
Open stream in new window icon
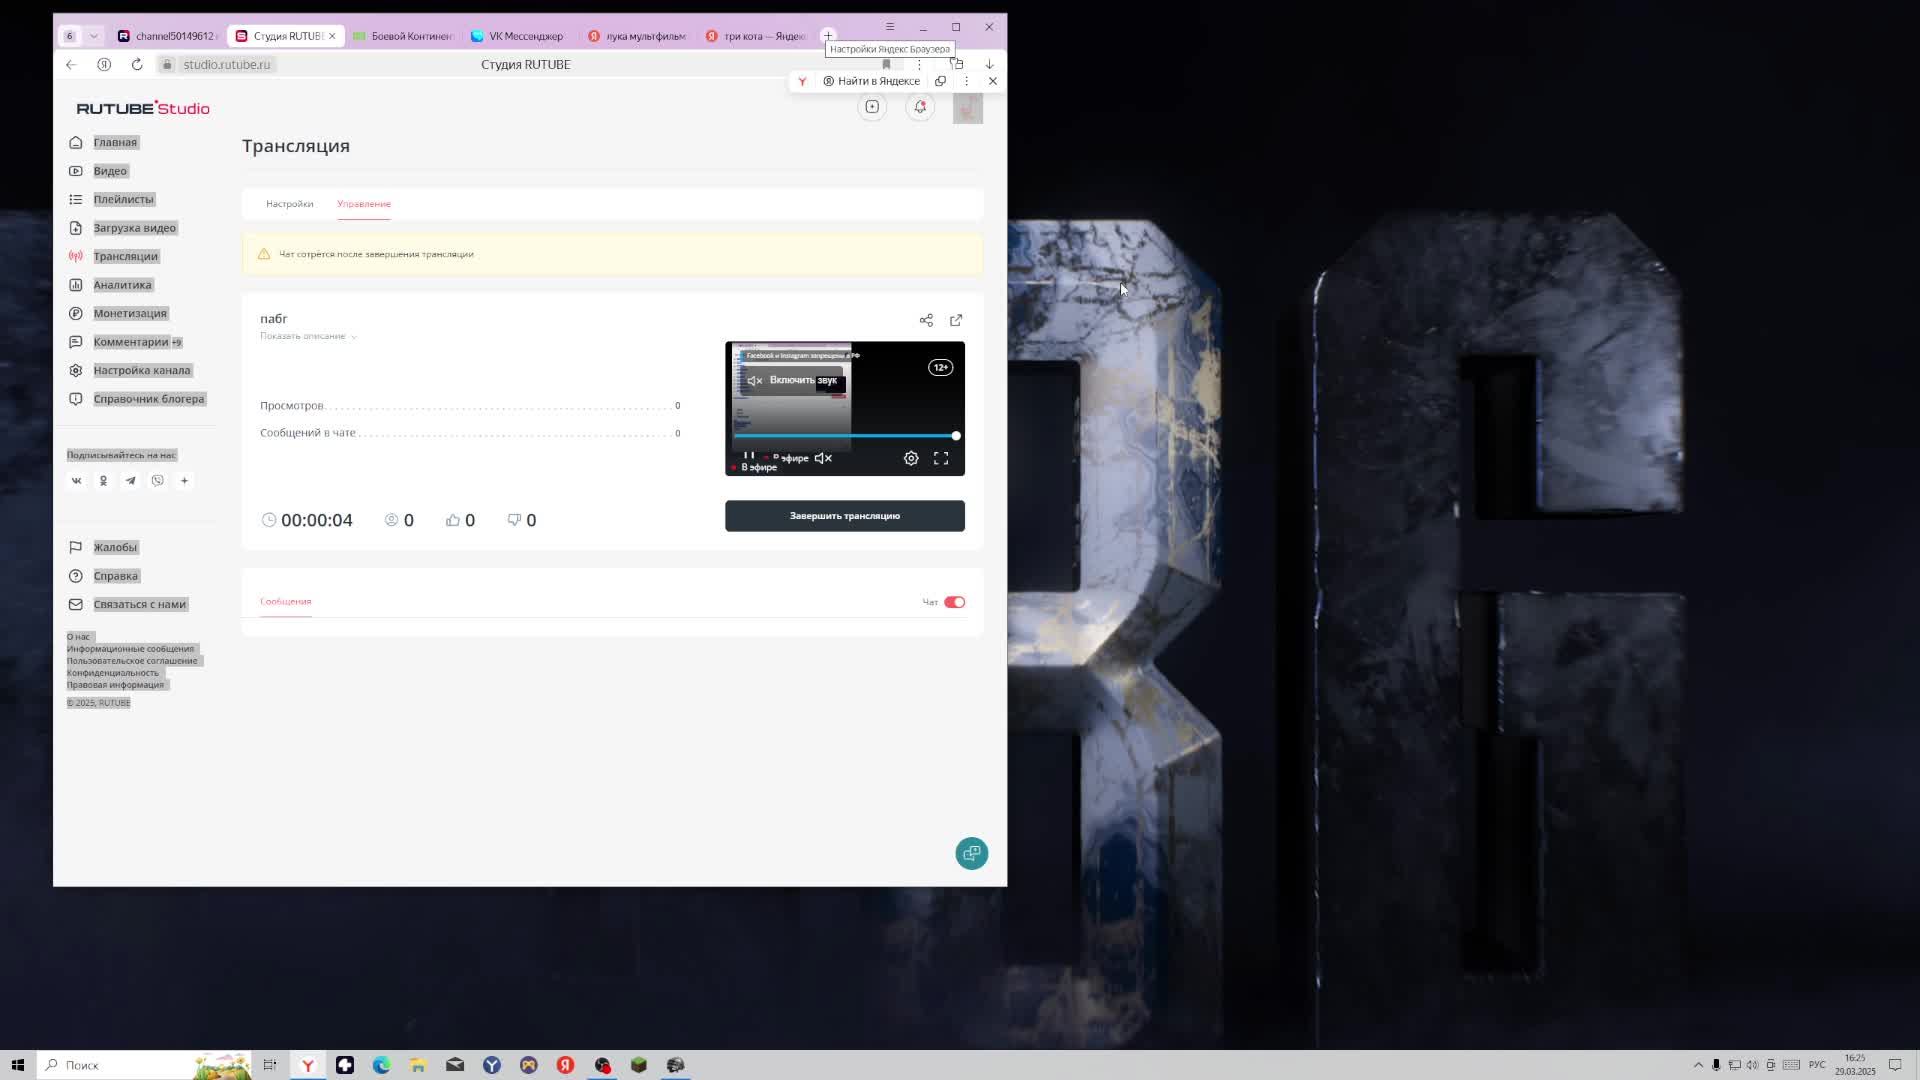[x=956, y=320]
